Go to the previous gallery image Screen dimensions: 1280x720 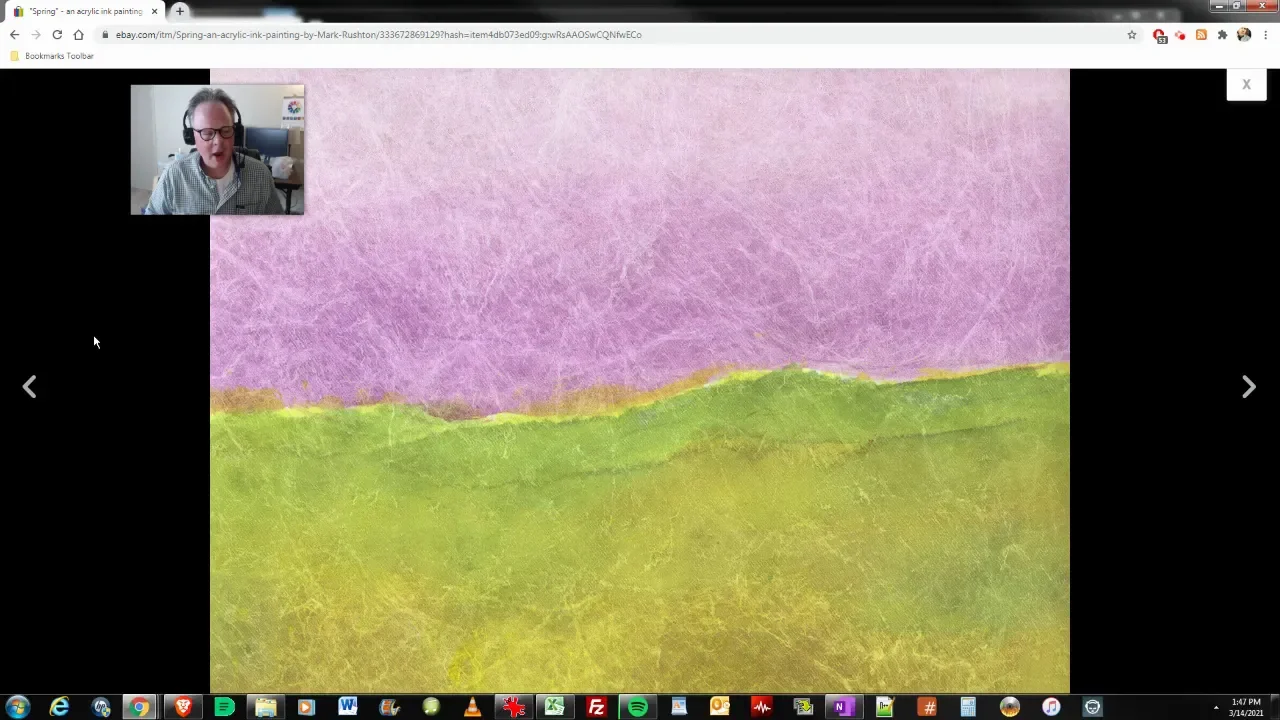click(30, 387)
